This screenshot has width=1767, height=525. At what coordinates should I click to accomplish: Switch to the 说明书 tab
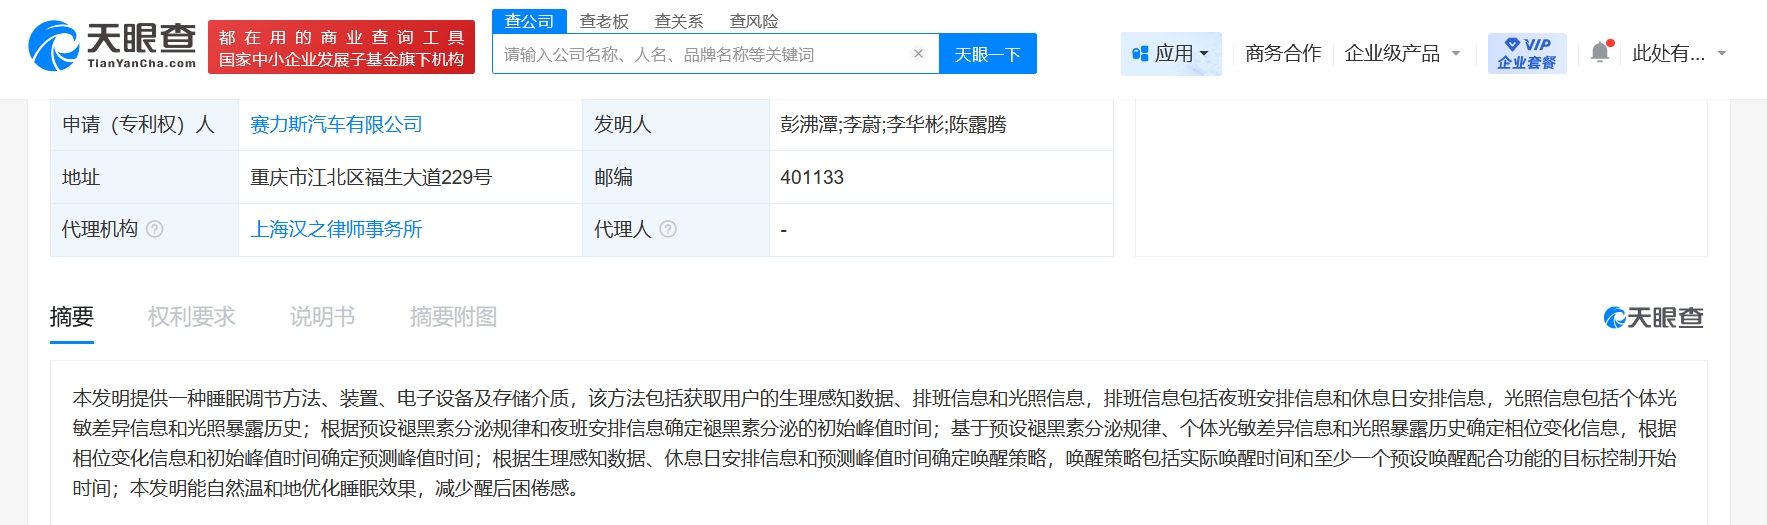[322, 317]
